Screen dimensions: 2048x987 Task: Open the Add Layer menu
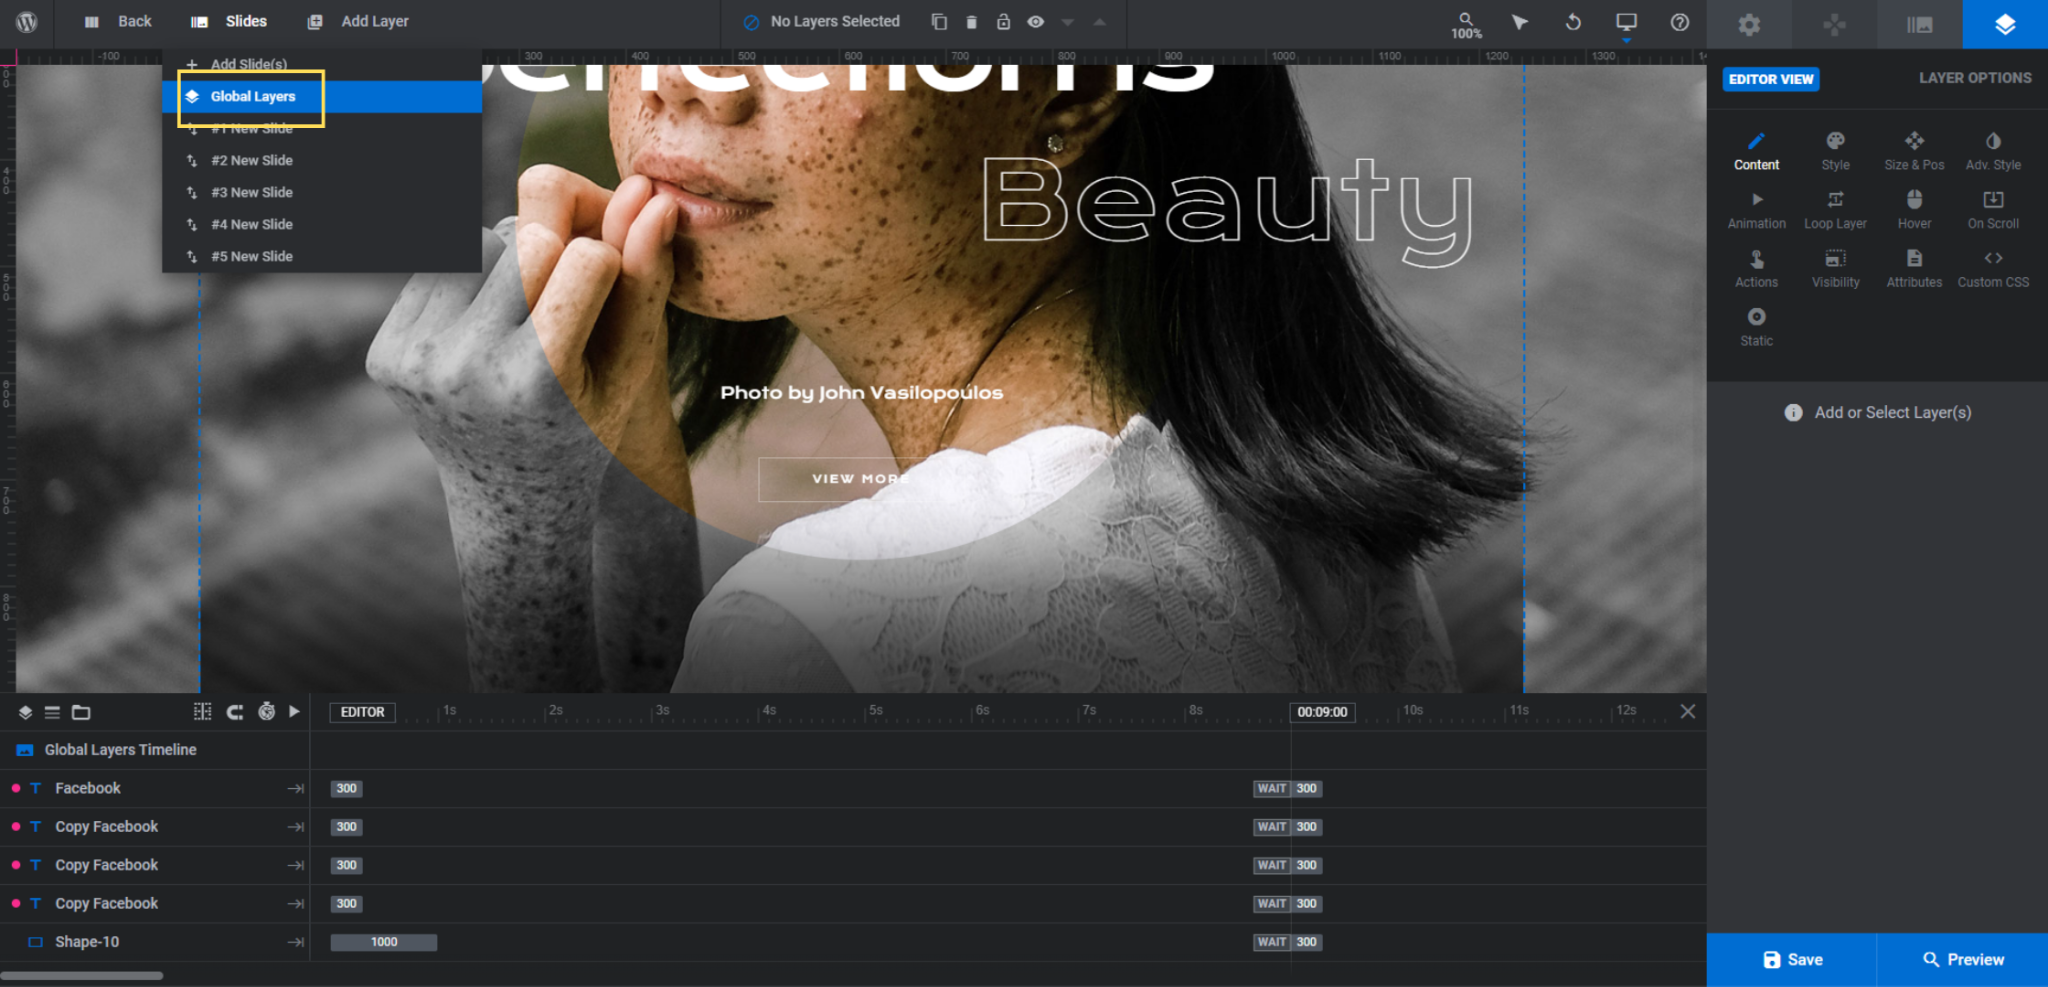[x=358, y=21]
